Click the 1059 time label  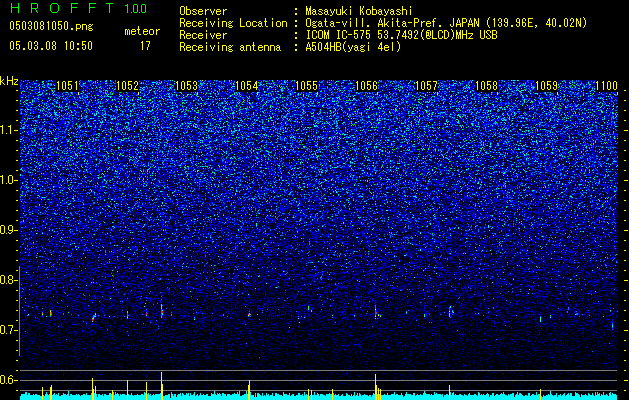coord(546,86)
